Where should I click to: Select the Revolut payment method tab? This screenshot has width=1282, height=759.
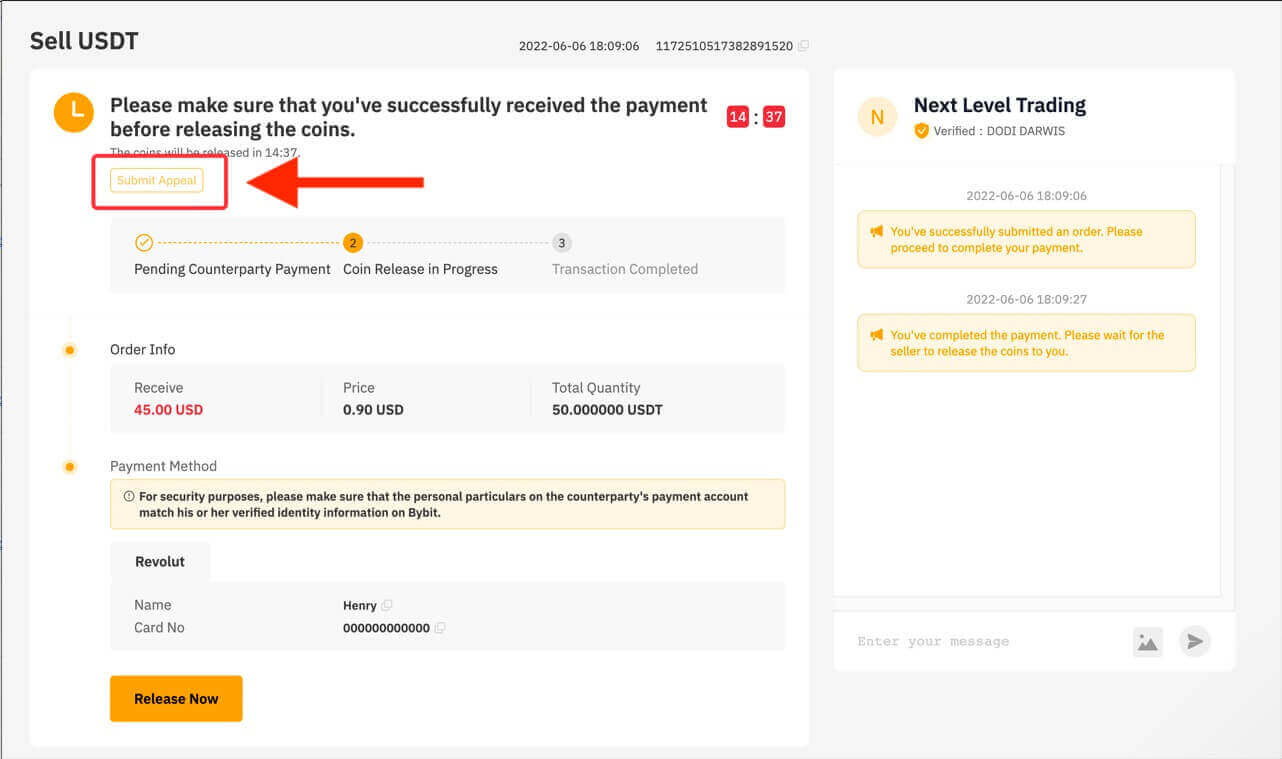tap(160, 561)
